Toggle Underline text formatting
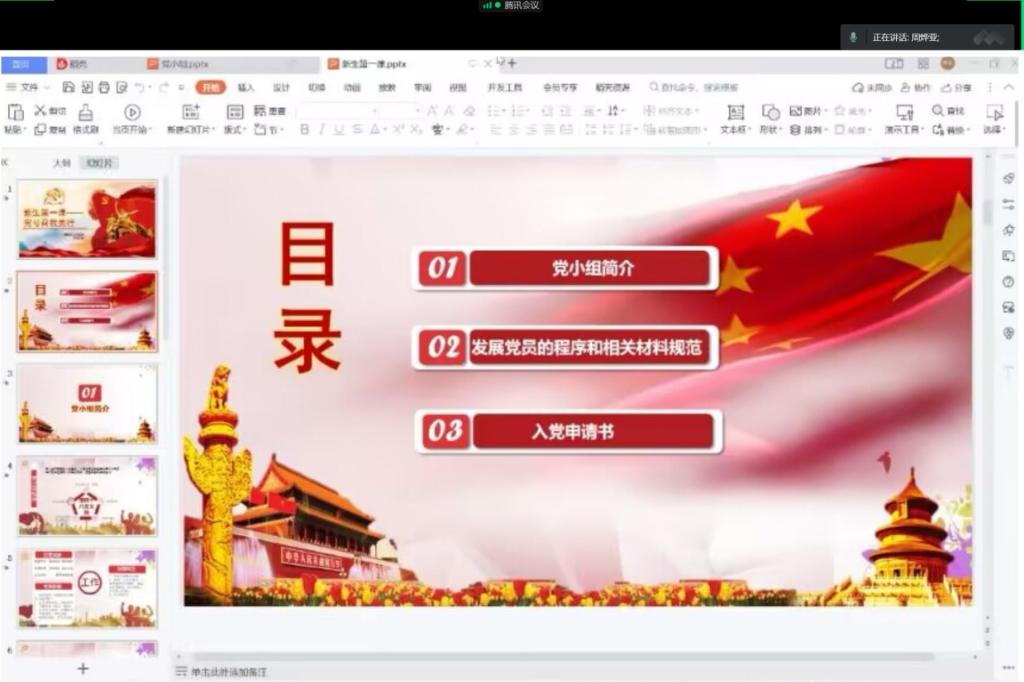 (x=338, y=130)
